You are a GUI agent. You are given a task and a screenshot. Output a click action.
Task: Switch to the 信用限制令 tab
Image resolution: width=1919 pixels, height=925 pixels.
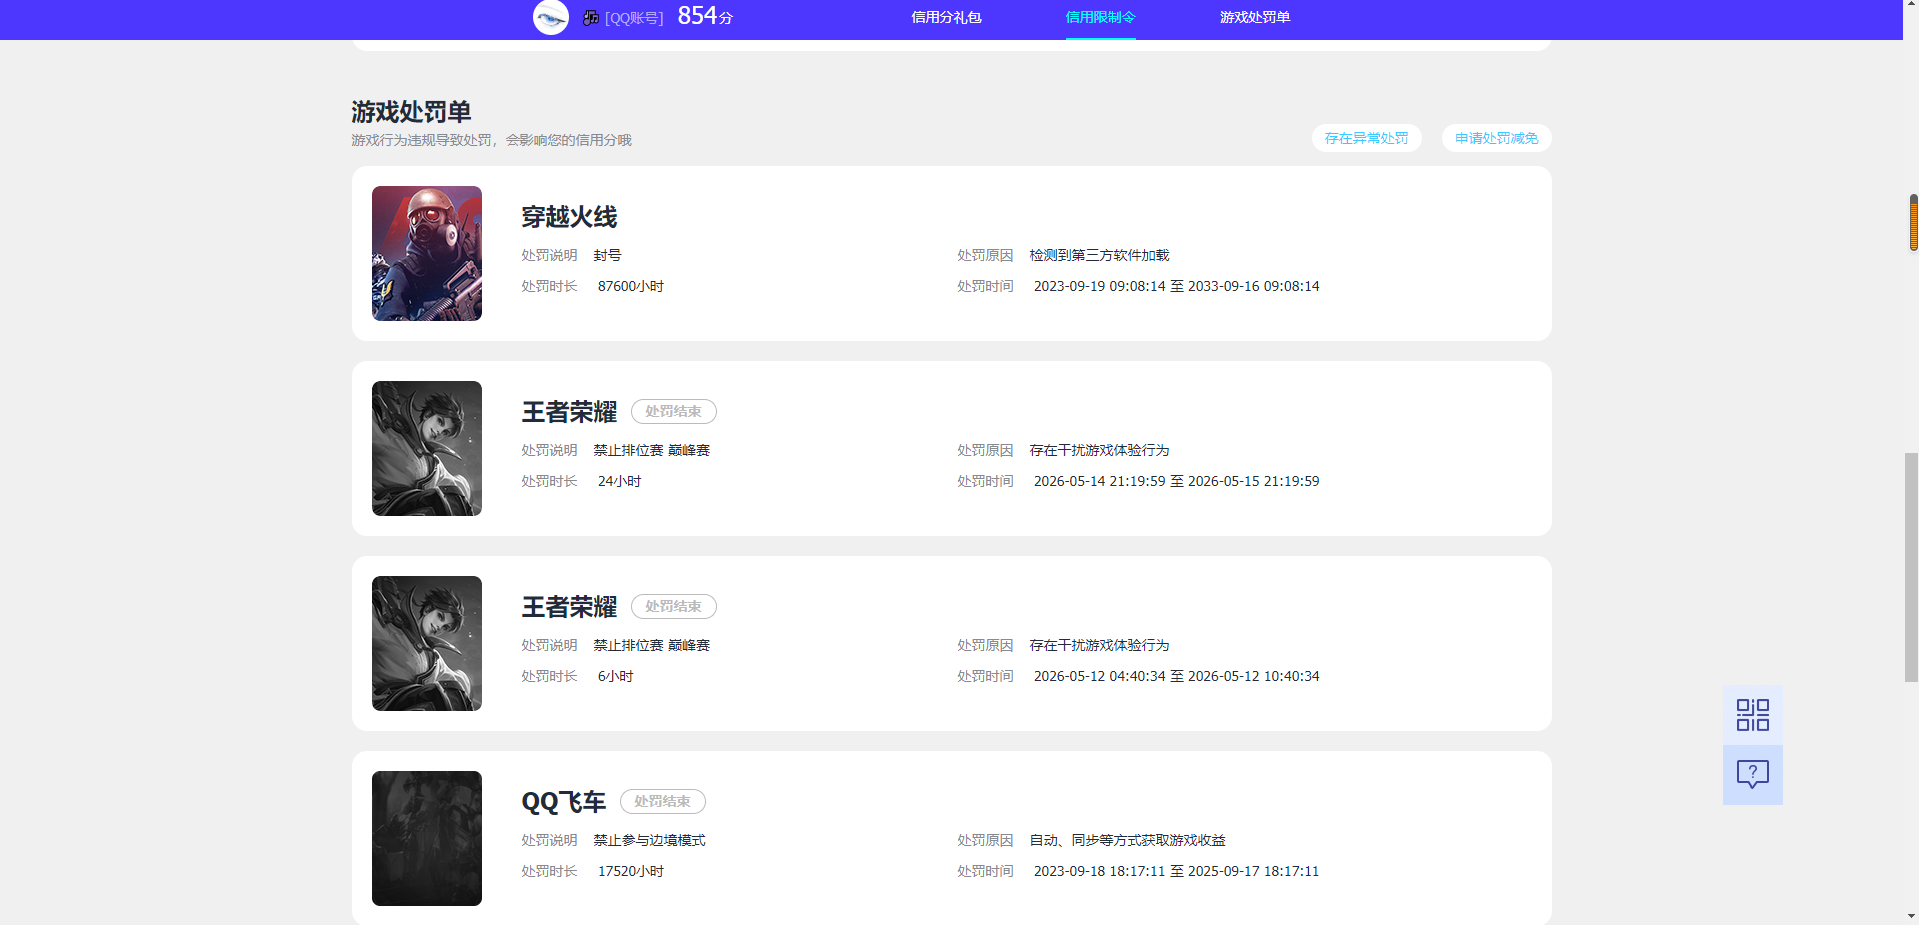click(1100, 17)
